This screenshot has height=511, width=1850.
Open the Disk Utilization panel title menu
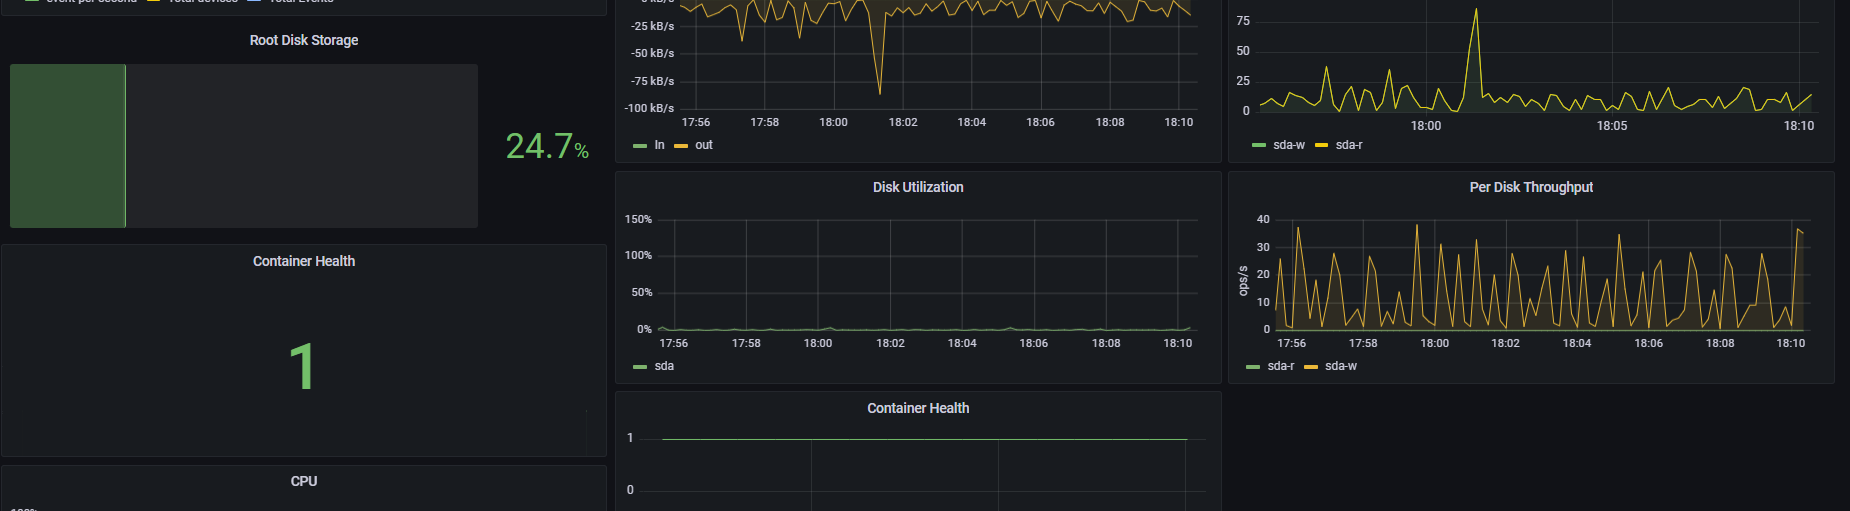click(x=918, y=187)
